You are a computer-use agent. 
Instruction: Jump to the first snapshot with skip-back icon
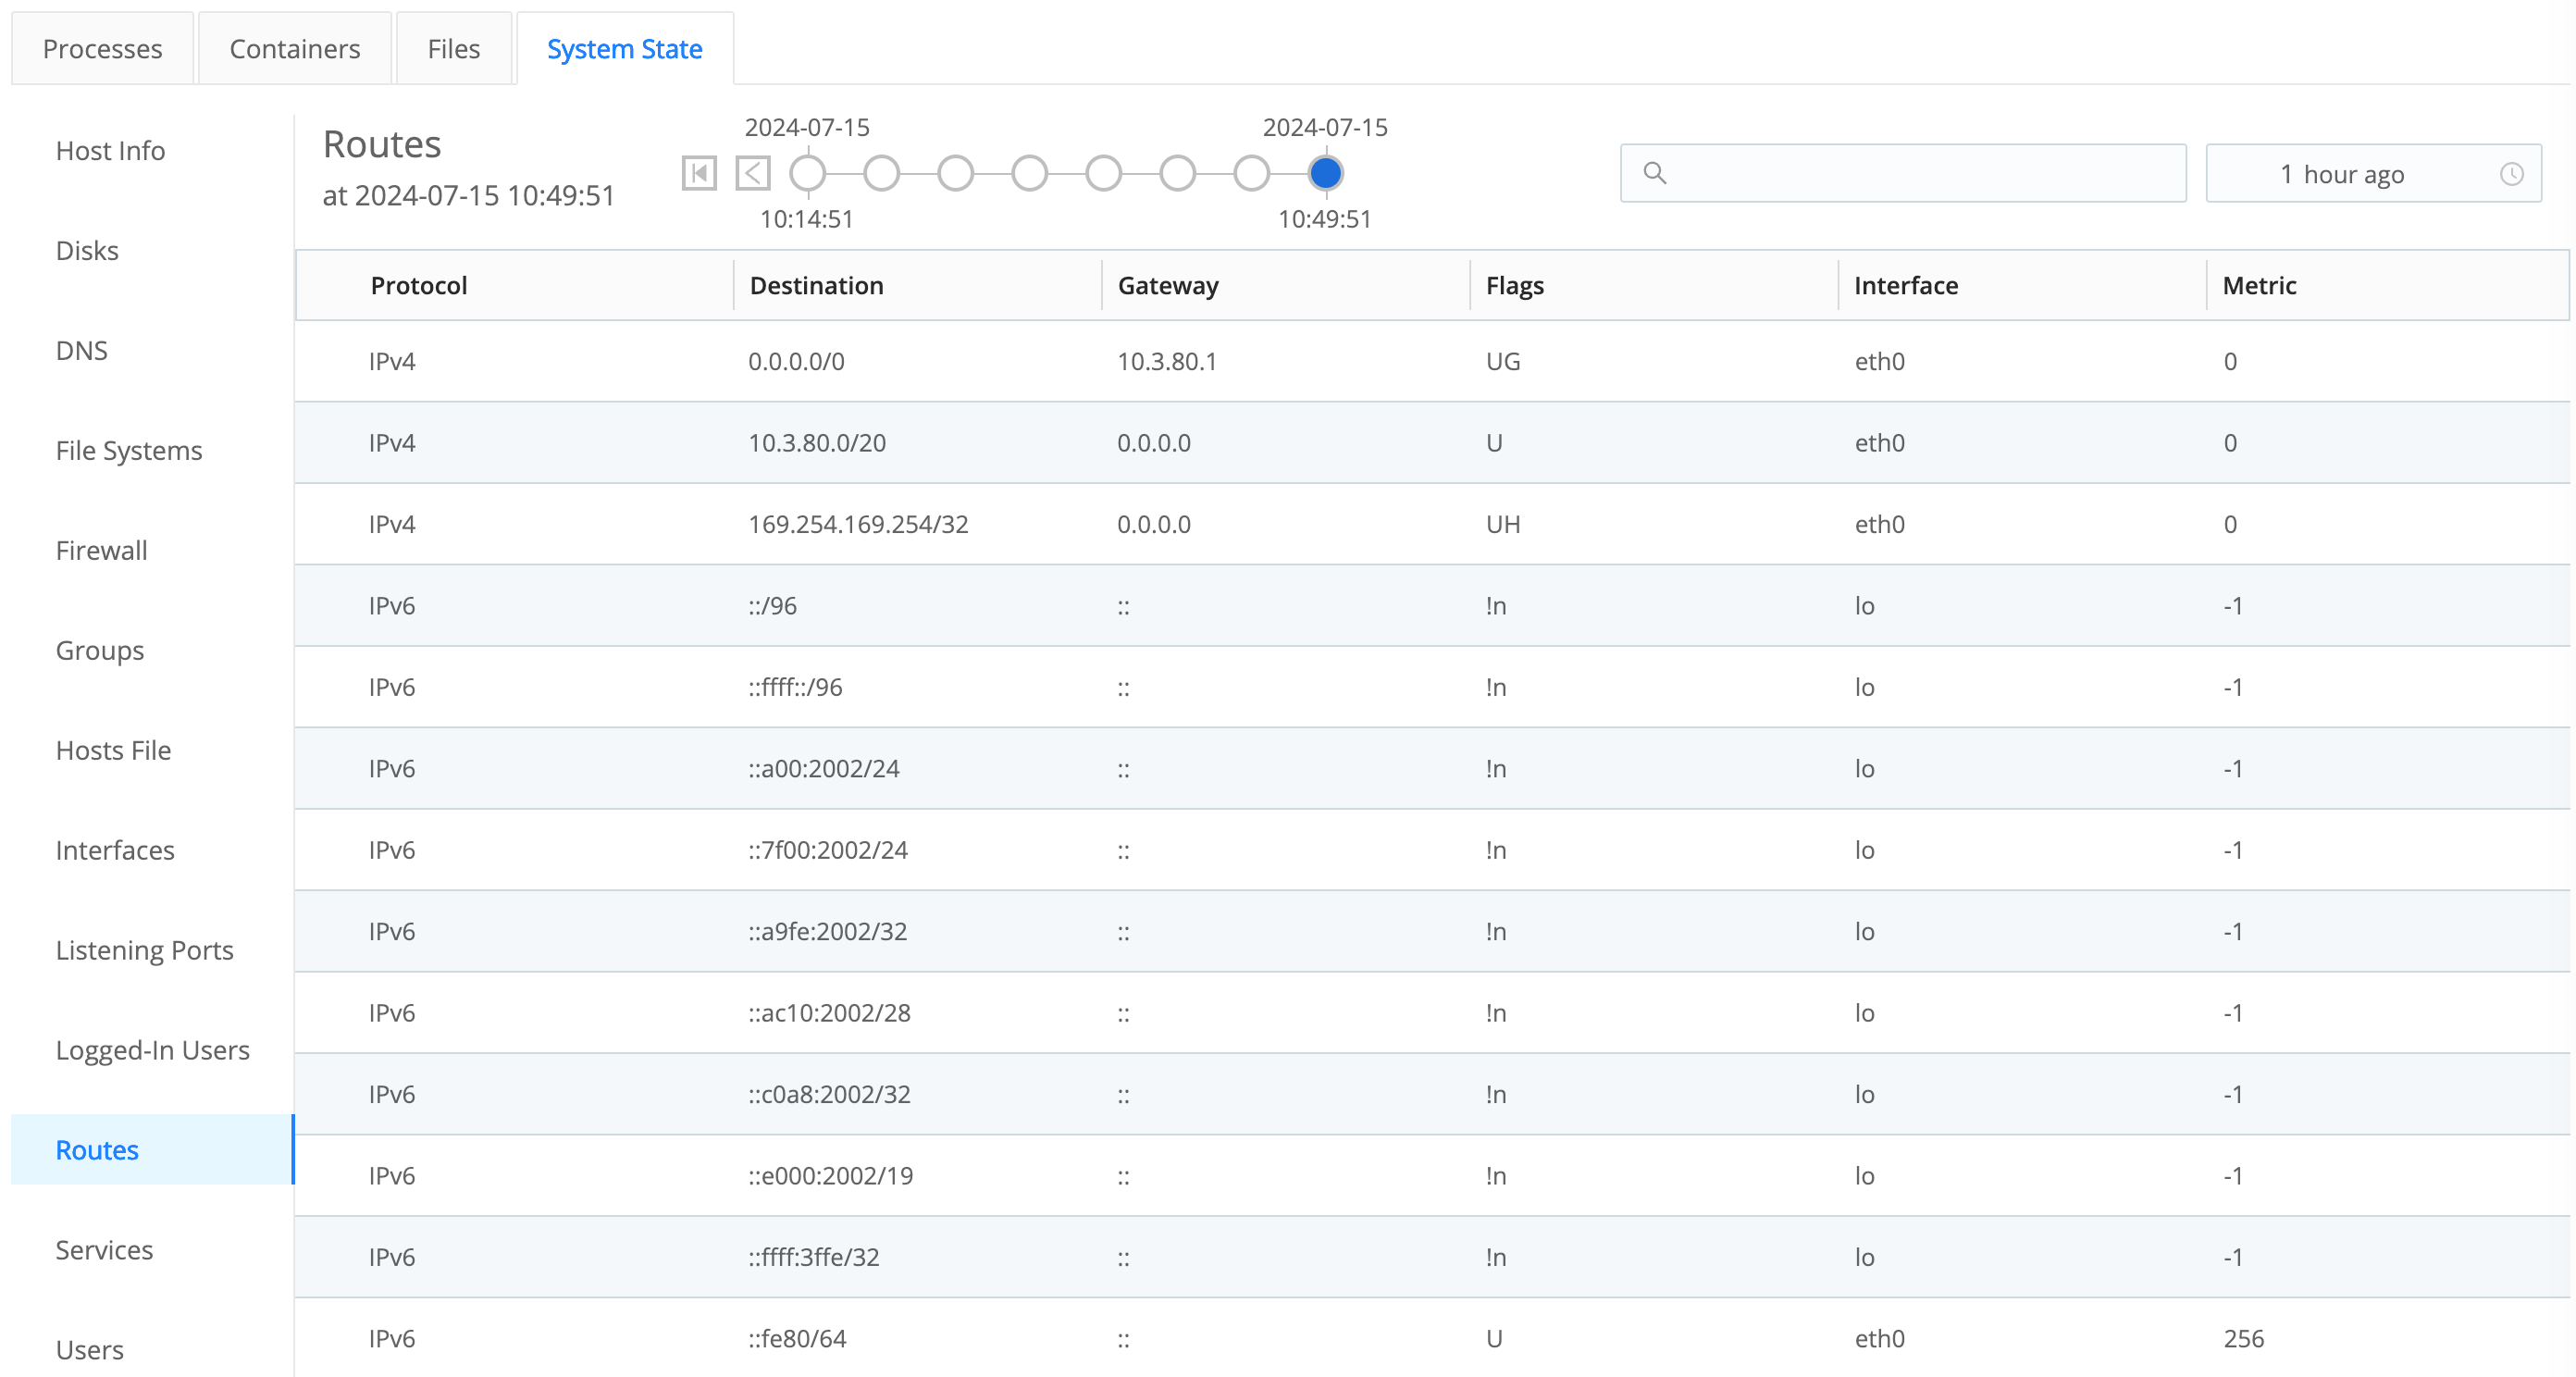[x=700, y=172]
